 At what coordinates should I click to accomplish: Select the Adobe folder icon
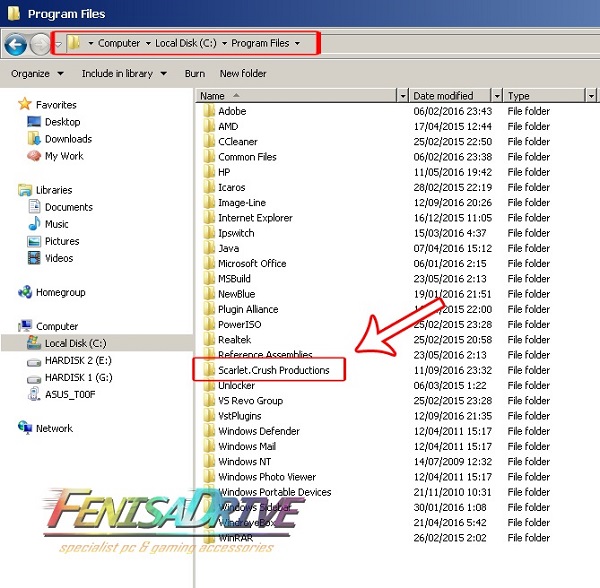click(209, 111)
